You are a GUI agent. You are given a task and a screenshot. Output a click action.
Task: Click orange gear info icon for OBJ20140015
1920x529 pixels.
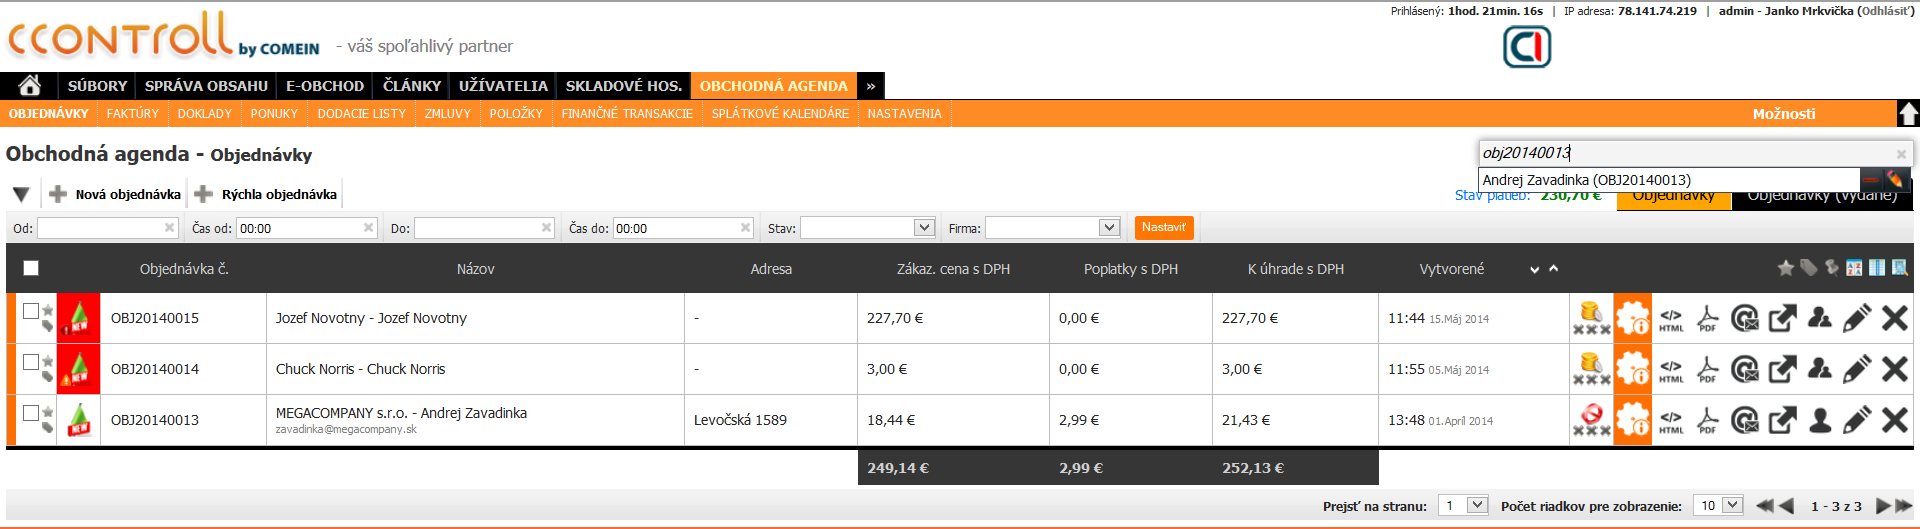[x=1632, y=319]
